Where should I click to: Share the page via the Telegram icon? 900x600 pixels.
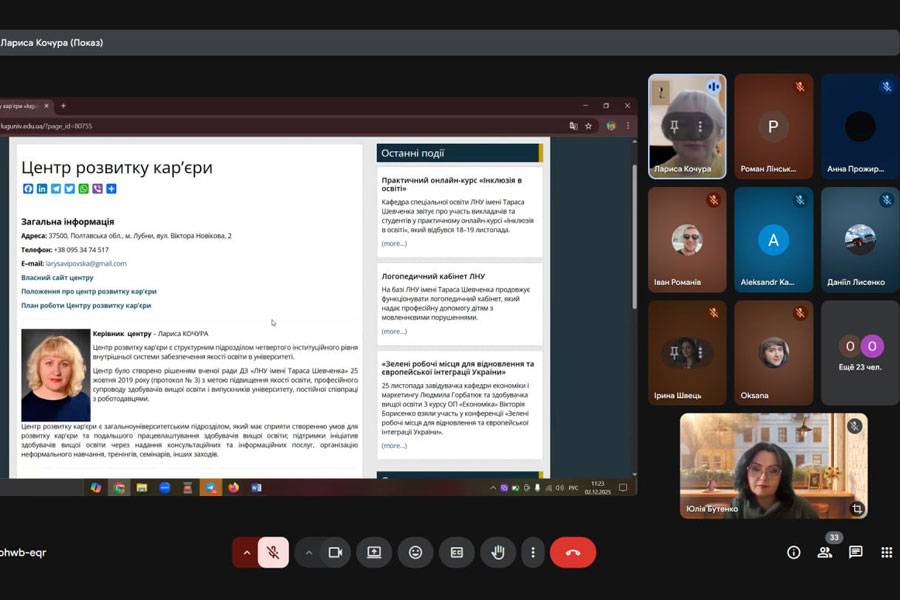click(56, 189)
